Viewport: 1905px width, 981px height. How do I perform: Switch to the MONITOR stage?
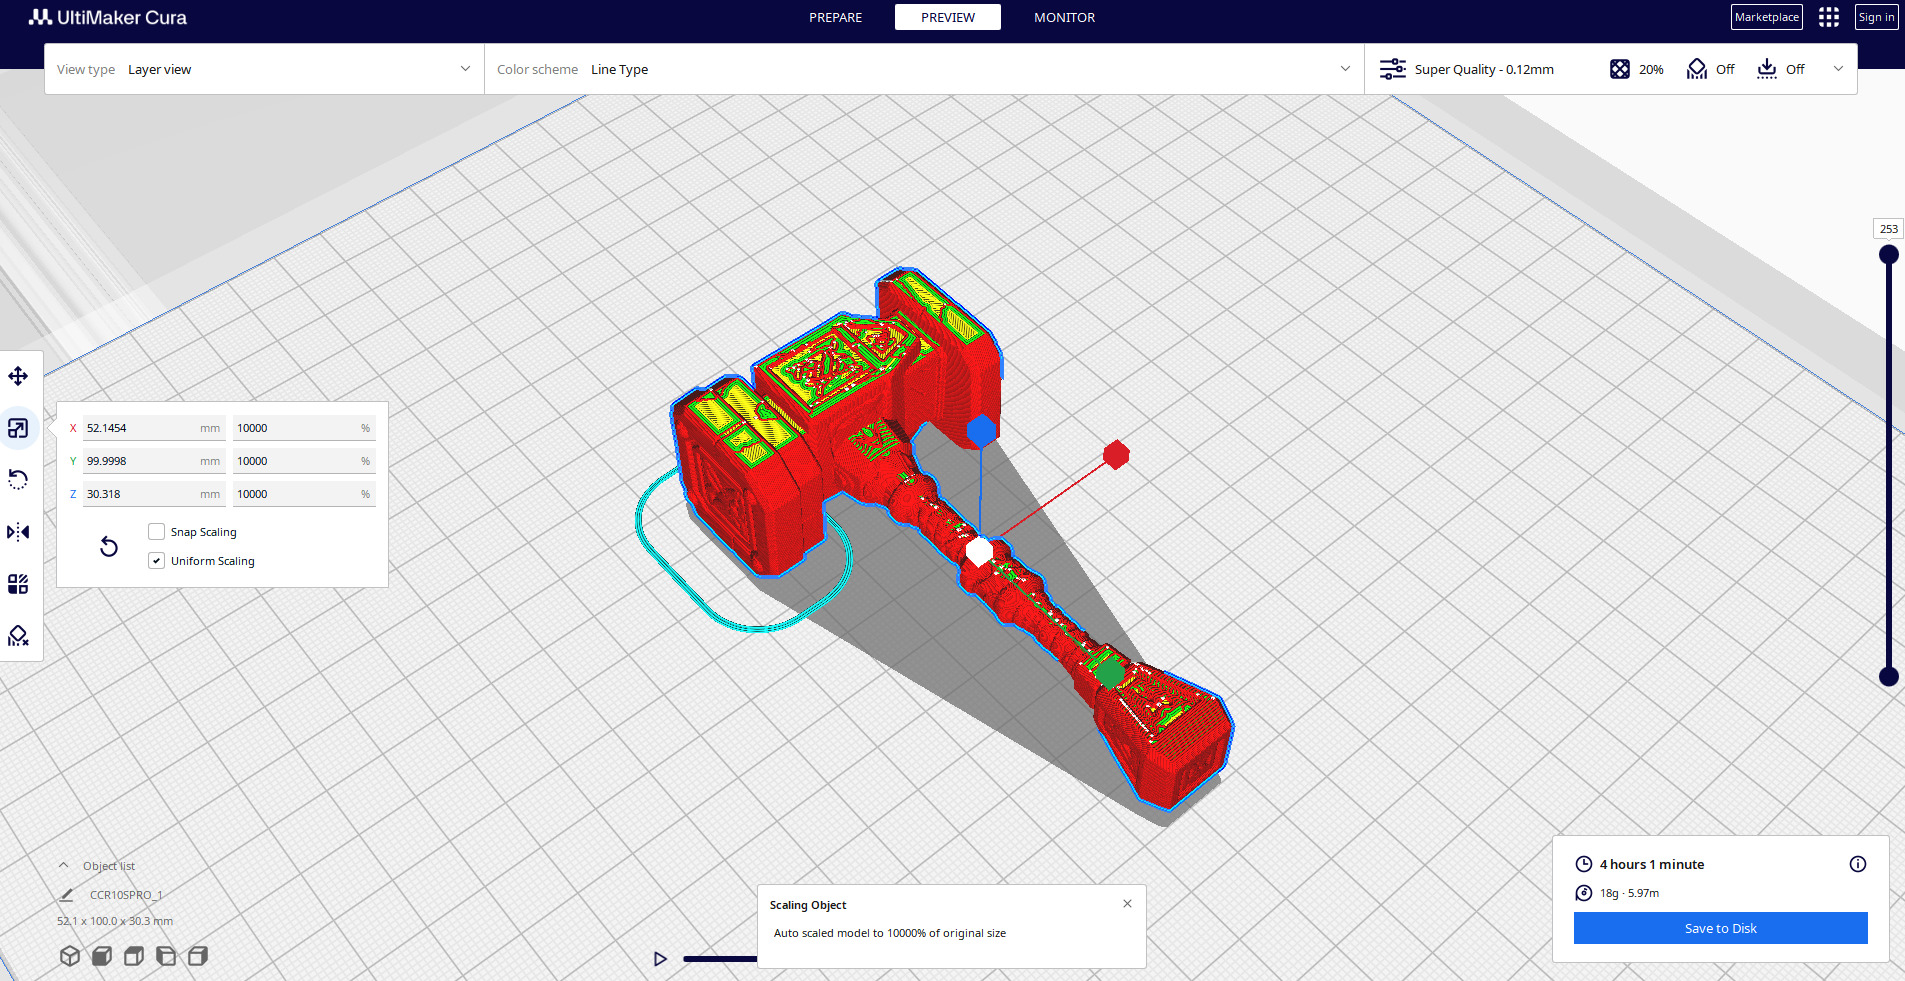1065,17
